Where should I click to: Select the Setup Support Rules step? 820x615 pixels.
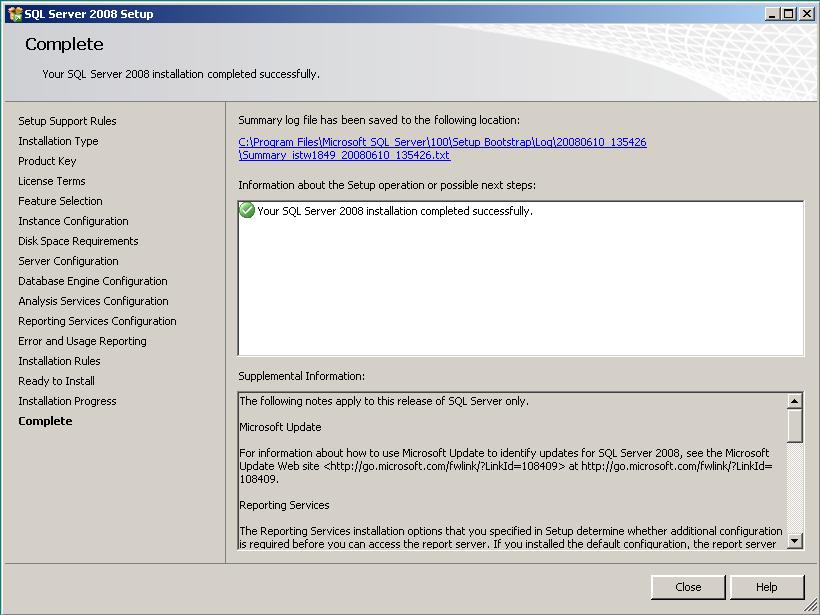tap(67, 121)
